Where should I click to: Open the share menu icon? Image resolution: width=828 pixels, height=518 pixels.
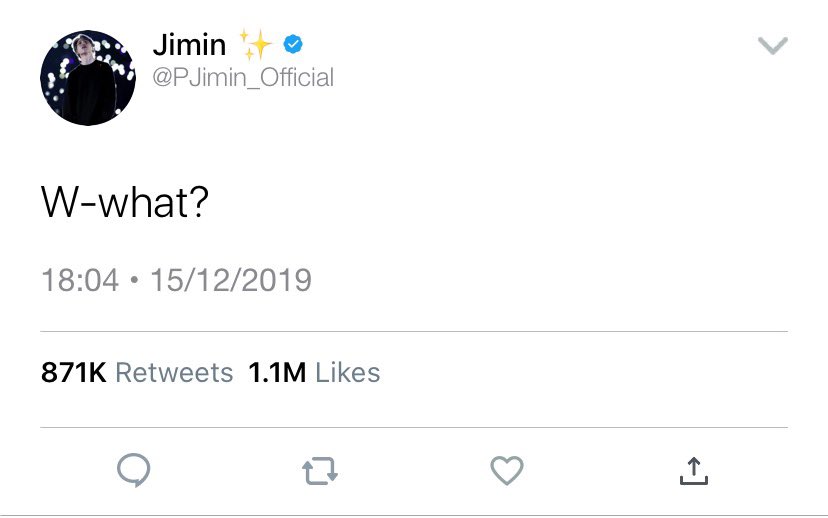tap(694, 470)
